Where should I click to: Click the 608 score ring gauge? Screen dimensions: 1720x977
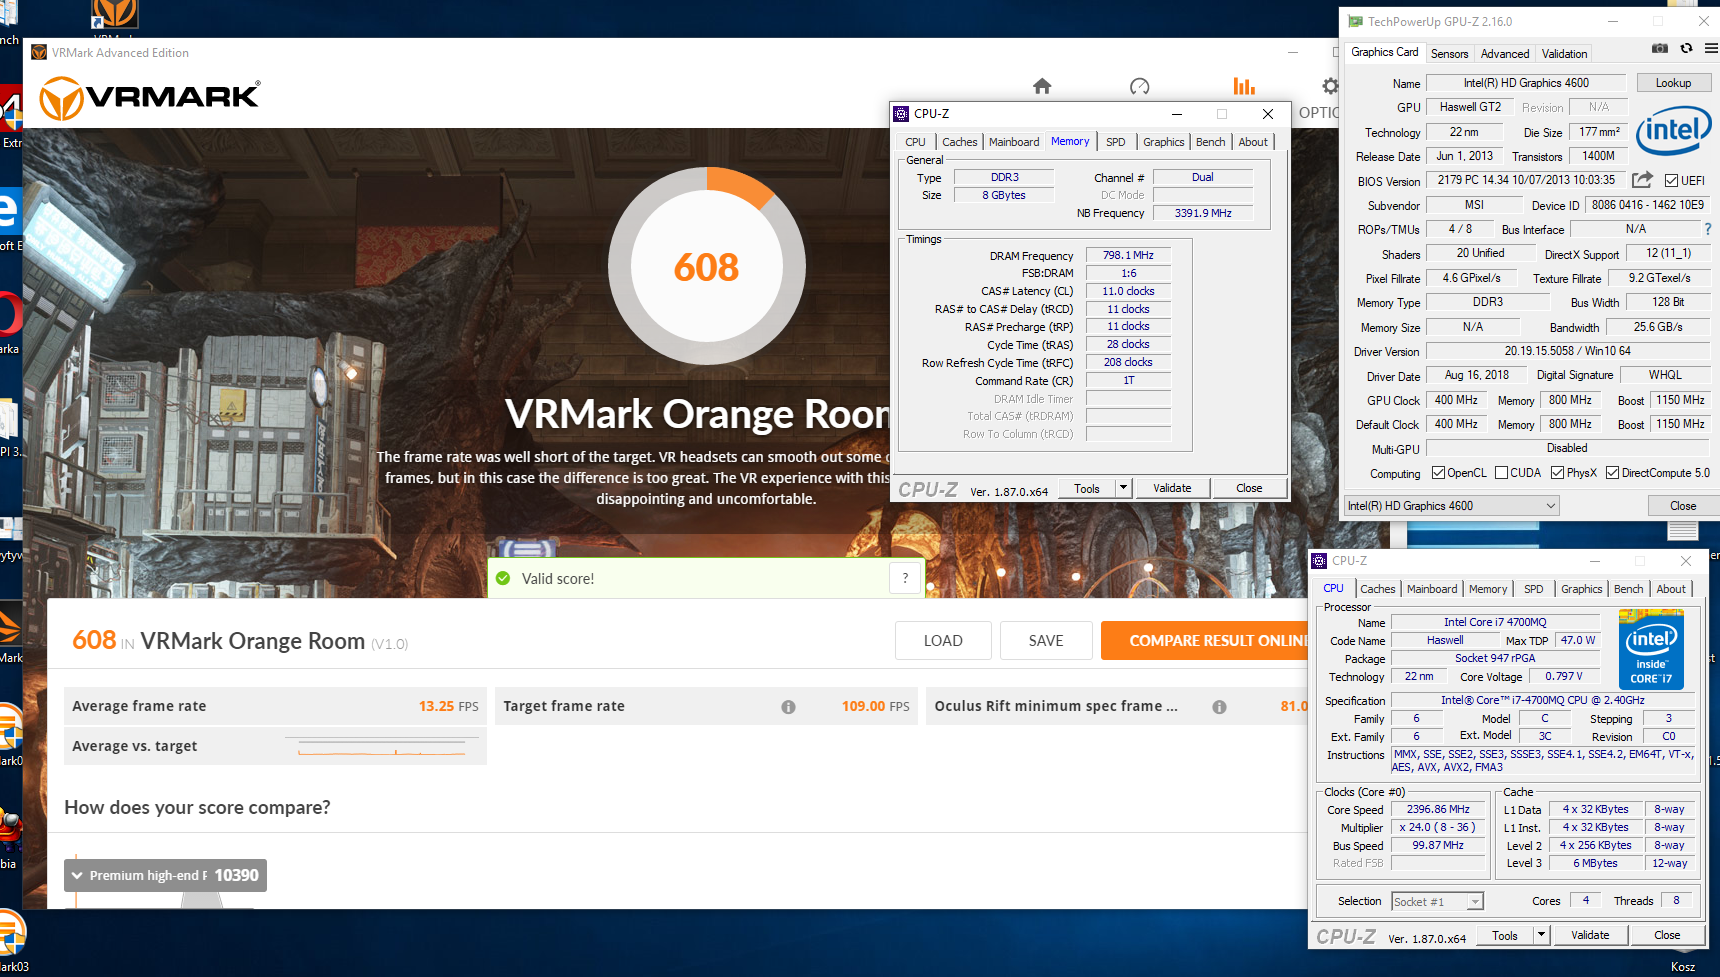click(706, 266)
